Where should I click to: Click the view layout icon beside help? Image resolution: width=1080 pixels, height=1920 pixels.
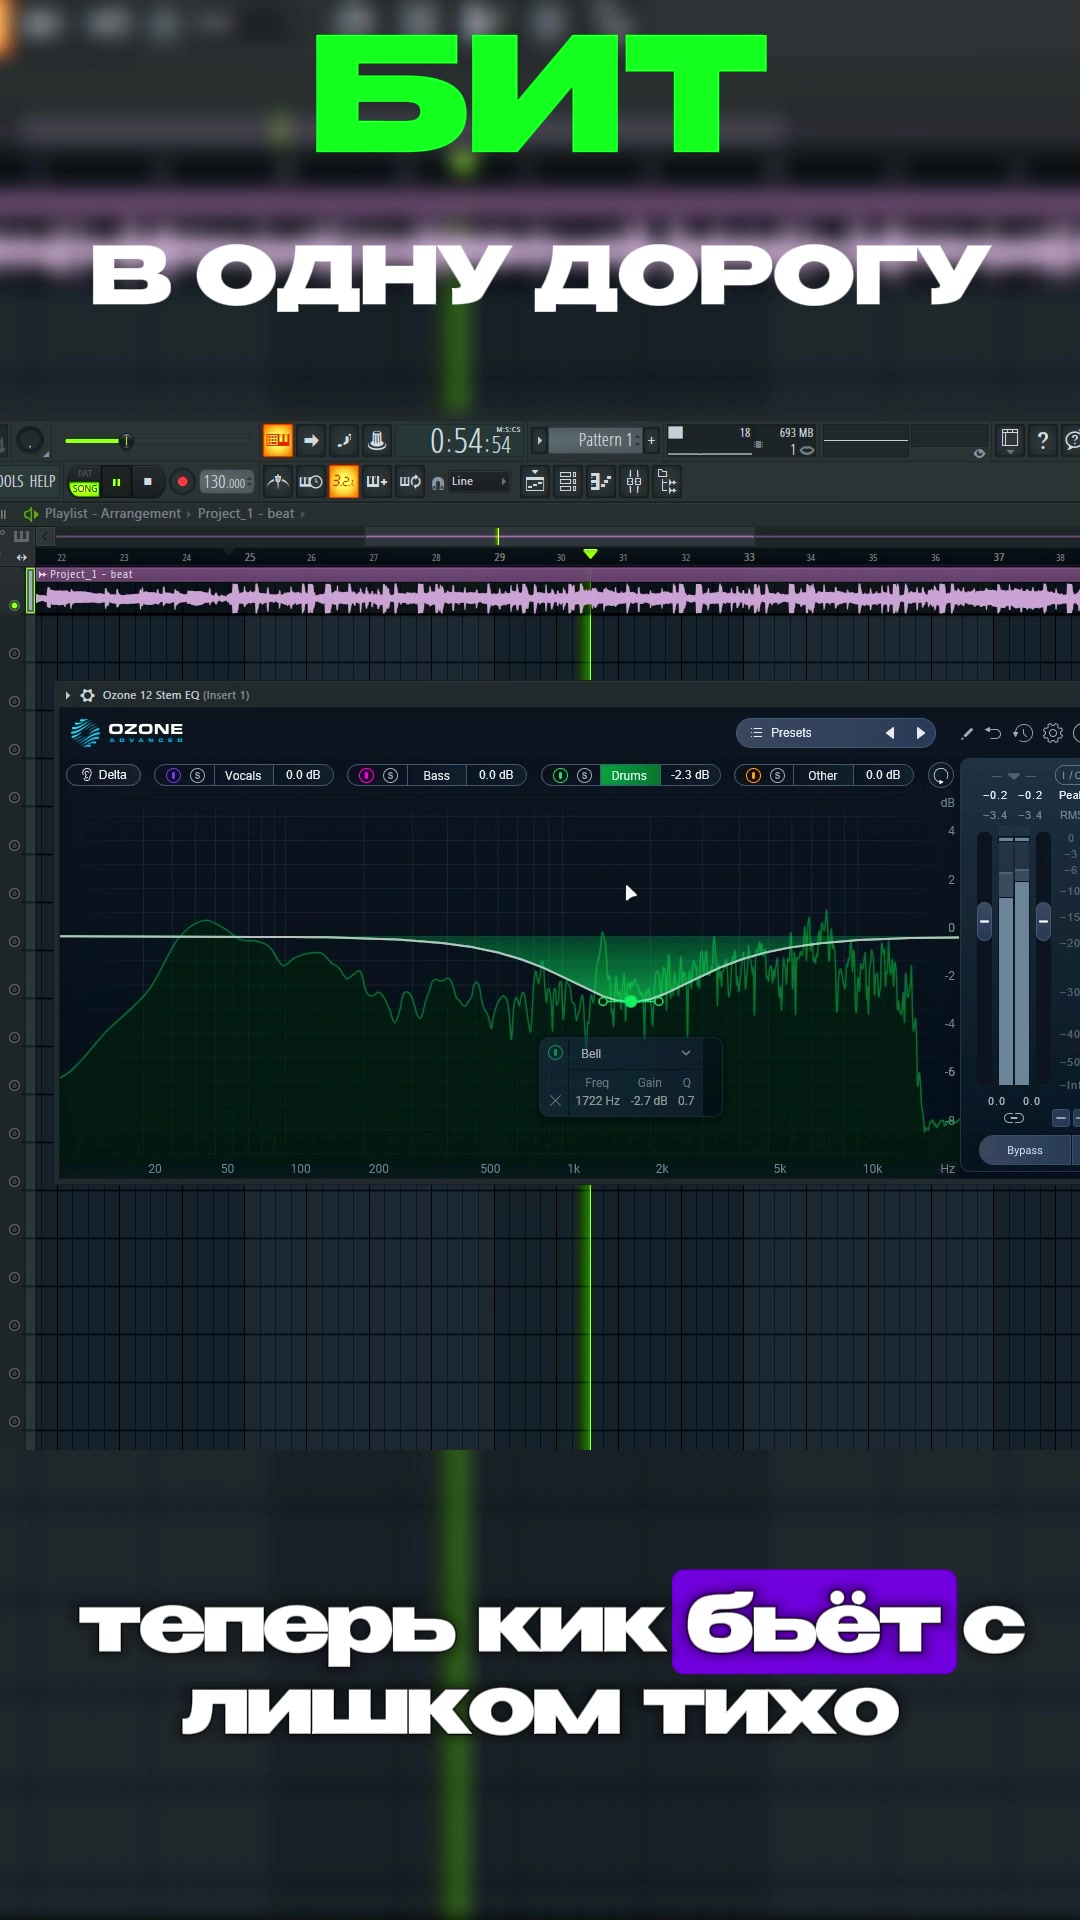pos(1010,440)
